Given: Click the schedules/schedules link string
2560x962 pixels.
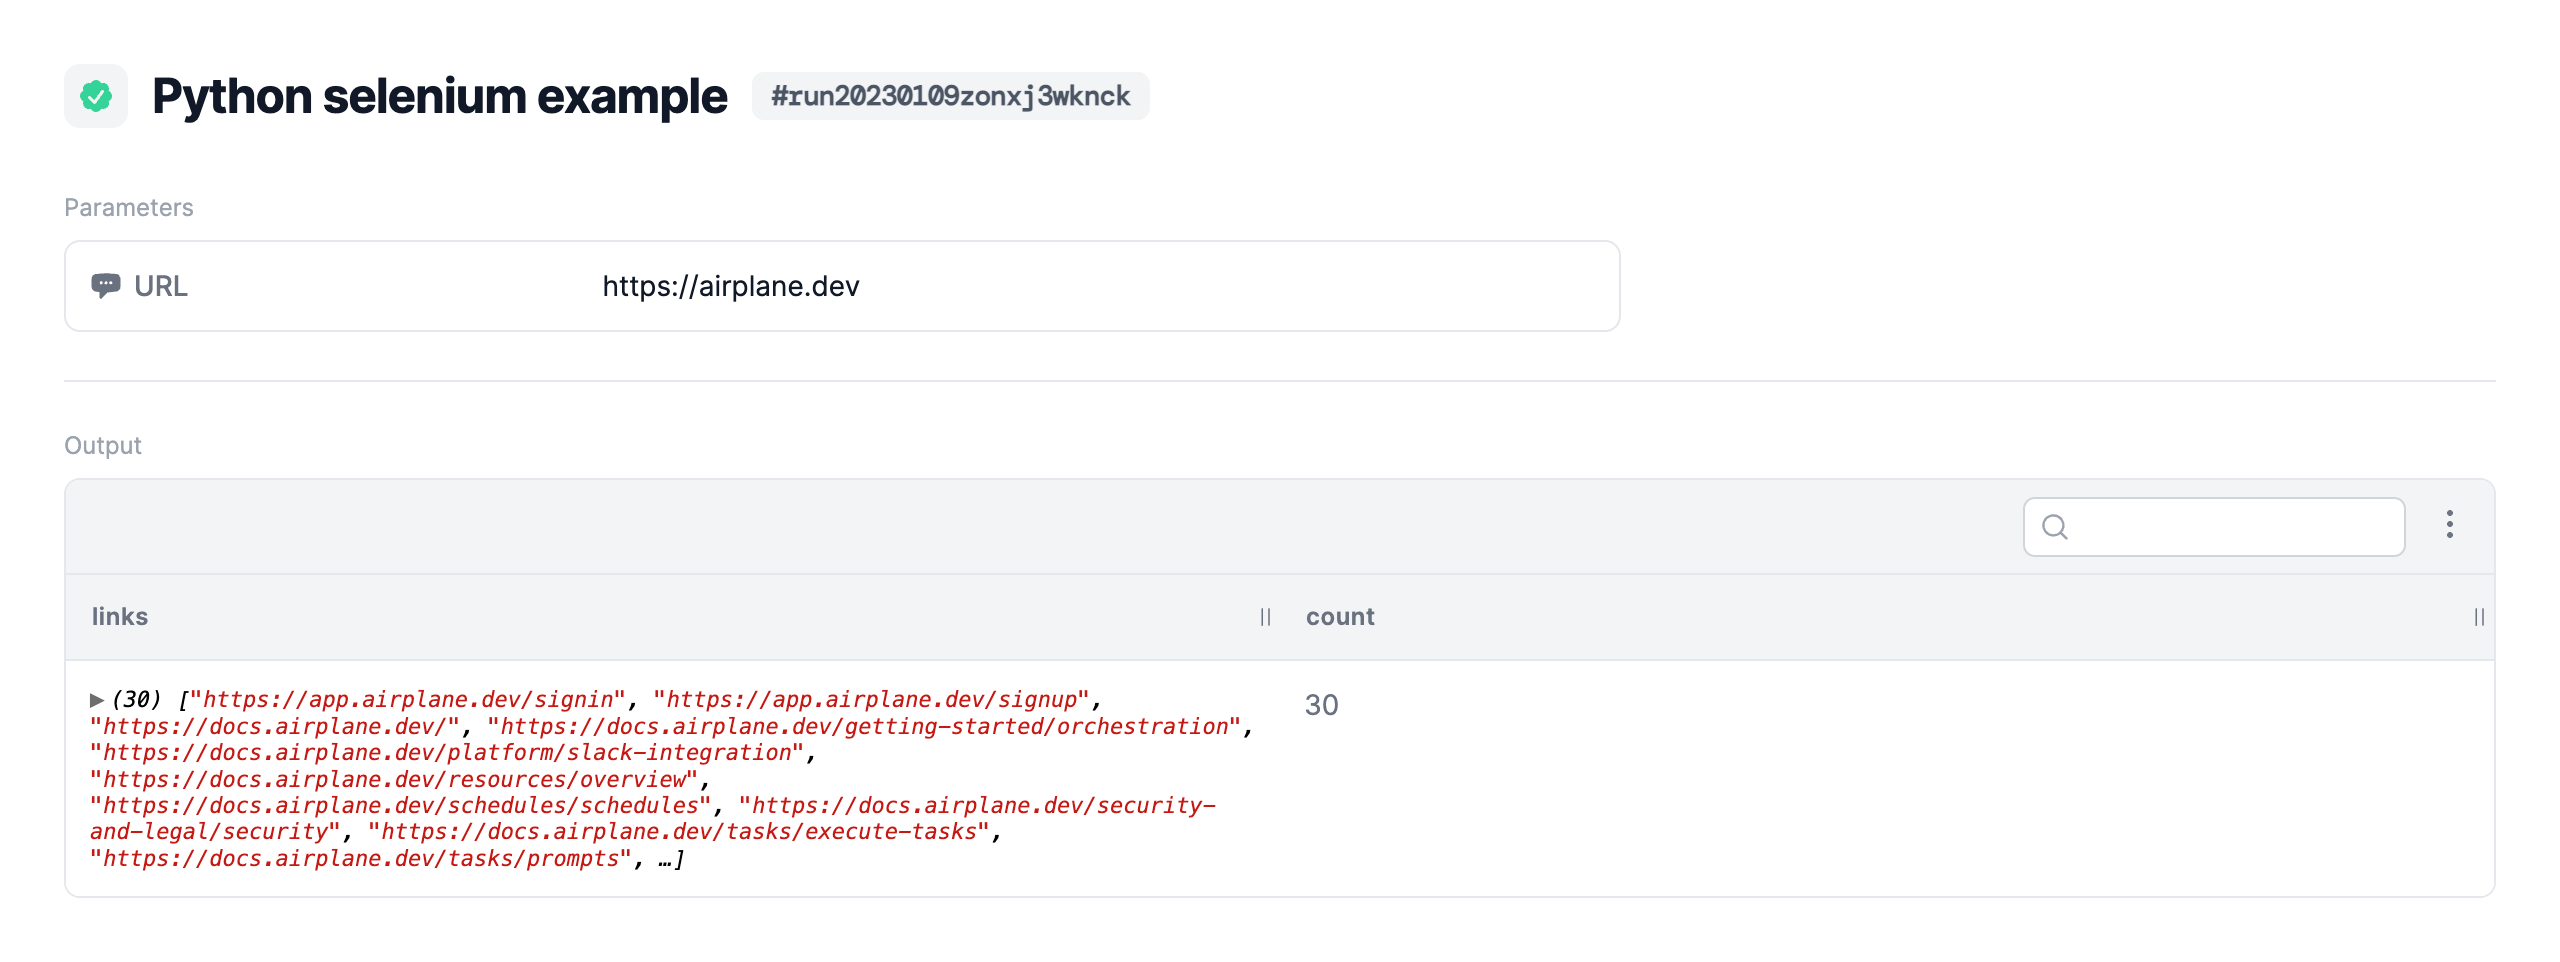Looking at the screenshot, I should coord(400,806).
